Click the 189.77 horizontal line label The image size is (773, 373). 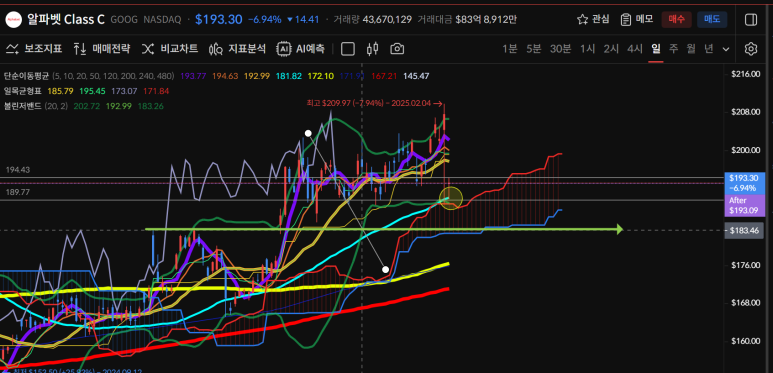click(x=18, y=192)
